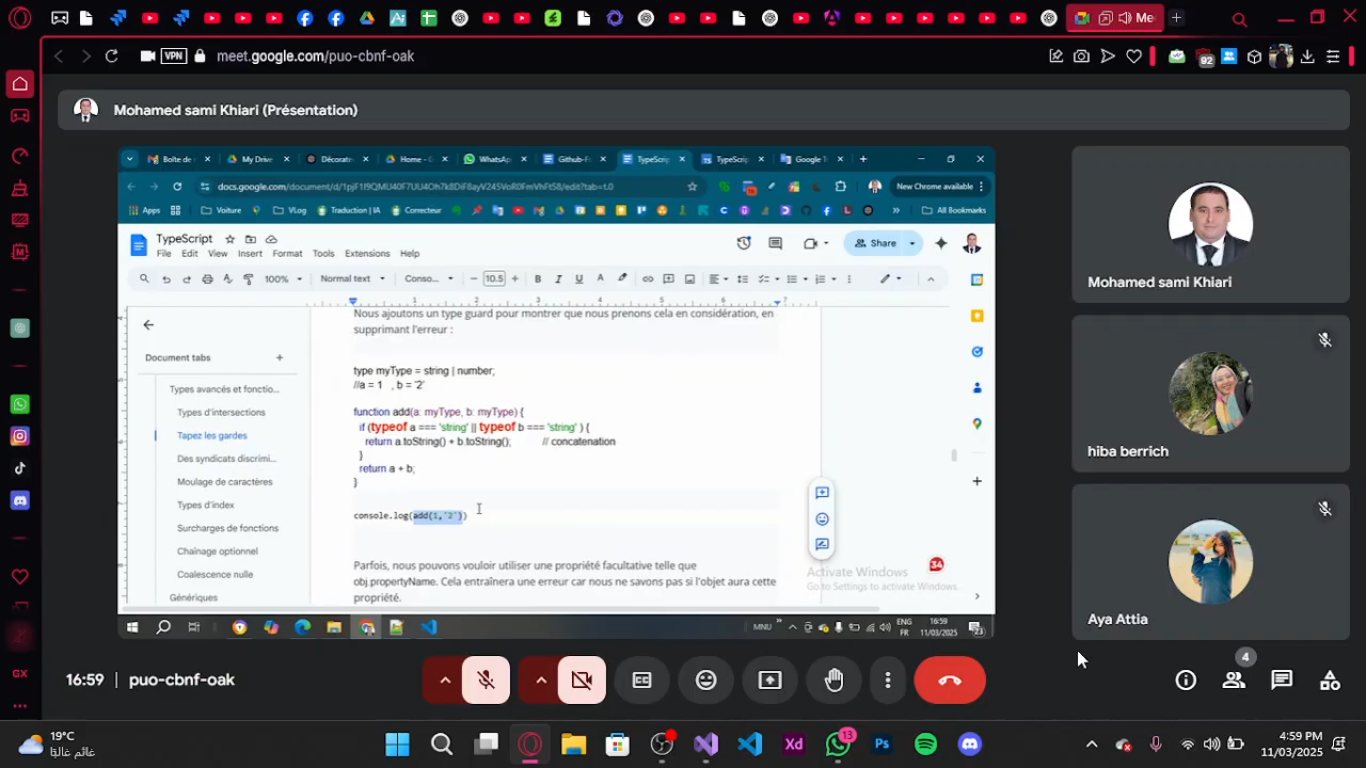Toggle Italic in the shared Docs toolbar
Viewport: 1366px width, 768px height.
coord(558,279)
